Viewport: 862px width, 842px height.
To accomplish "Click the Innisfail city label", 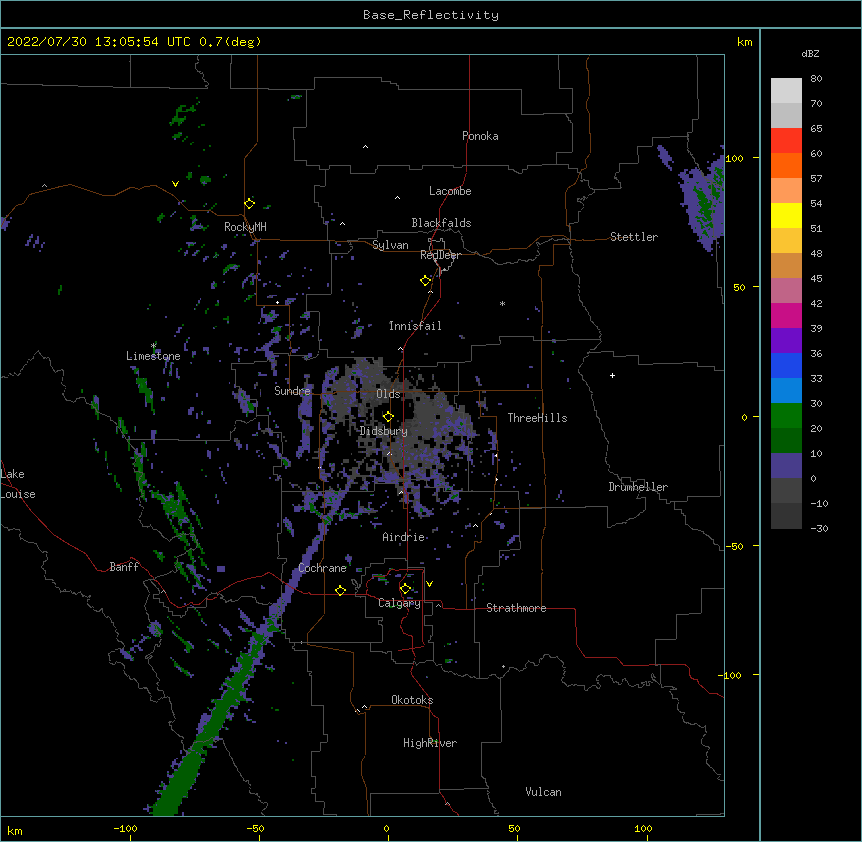I will (415, 326).
